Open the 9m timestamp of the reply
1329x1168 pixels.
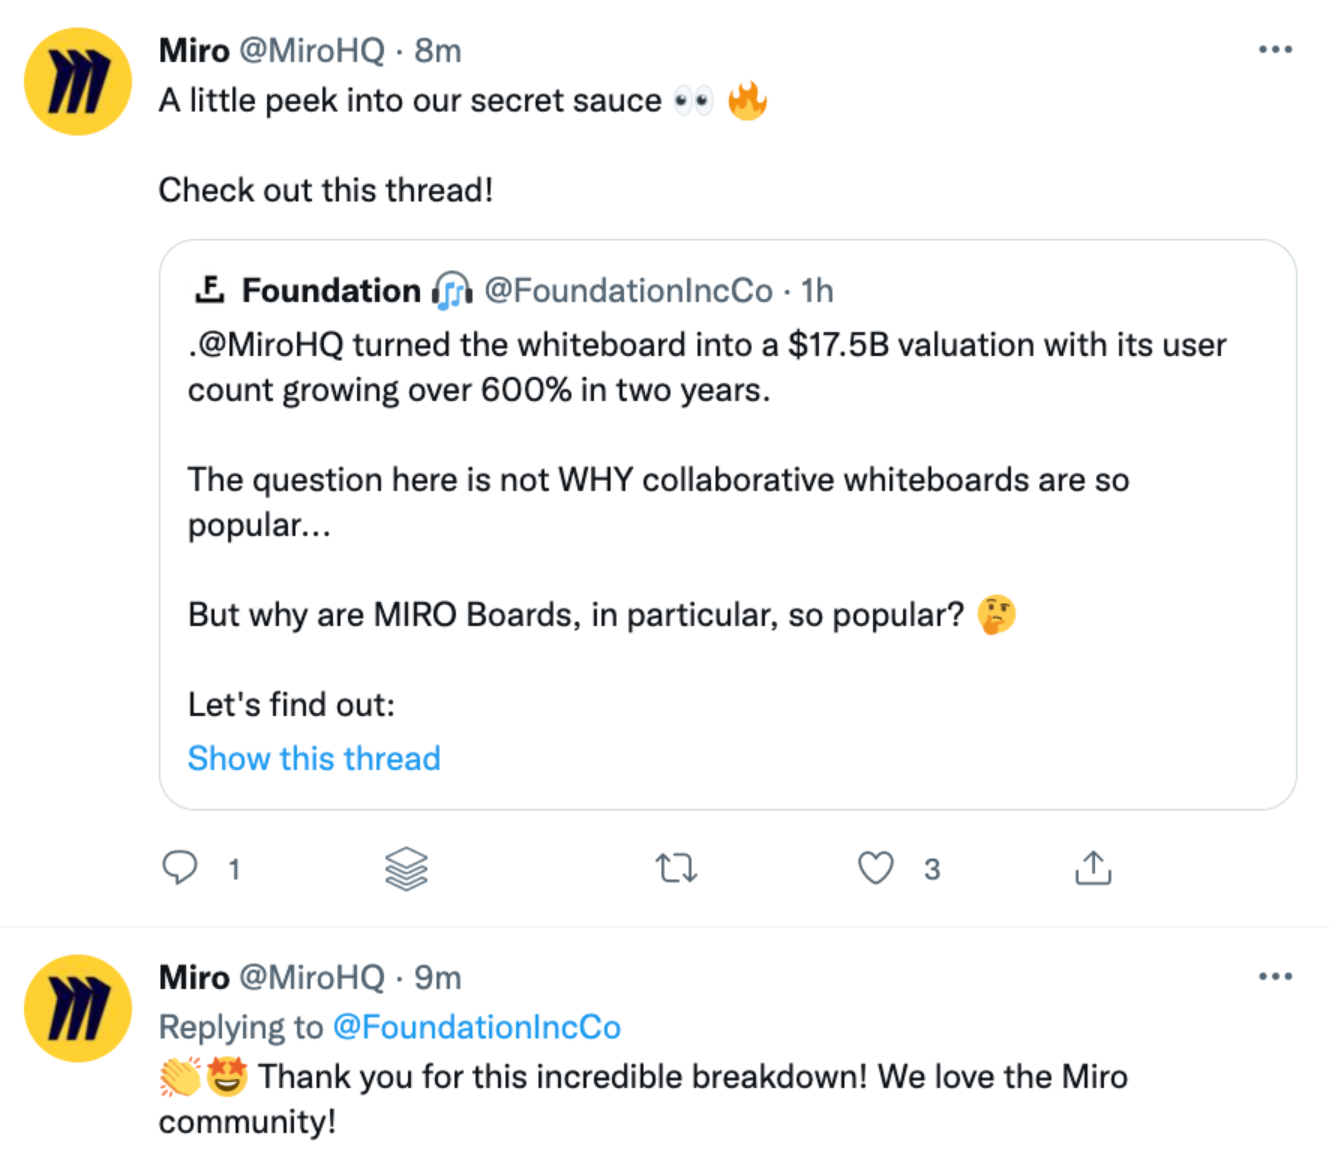tap(438, 977)
